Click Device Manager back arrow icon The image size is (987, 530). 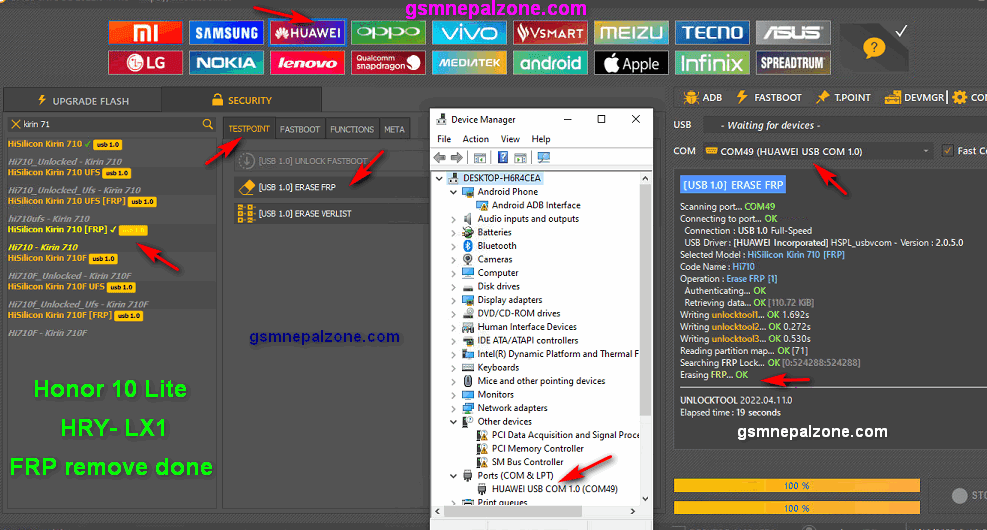pos(440,157)
